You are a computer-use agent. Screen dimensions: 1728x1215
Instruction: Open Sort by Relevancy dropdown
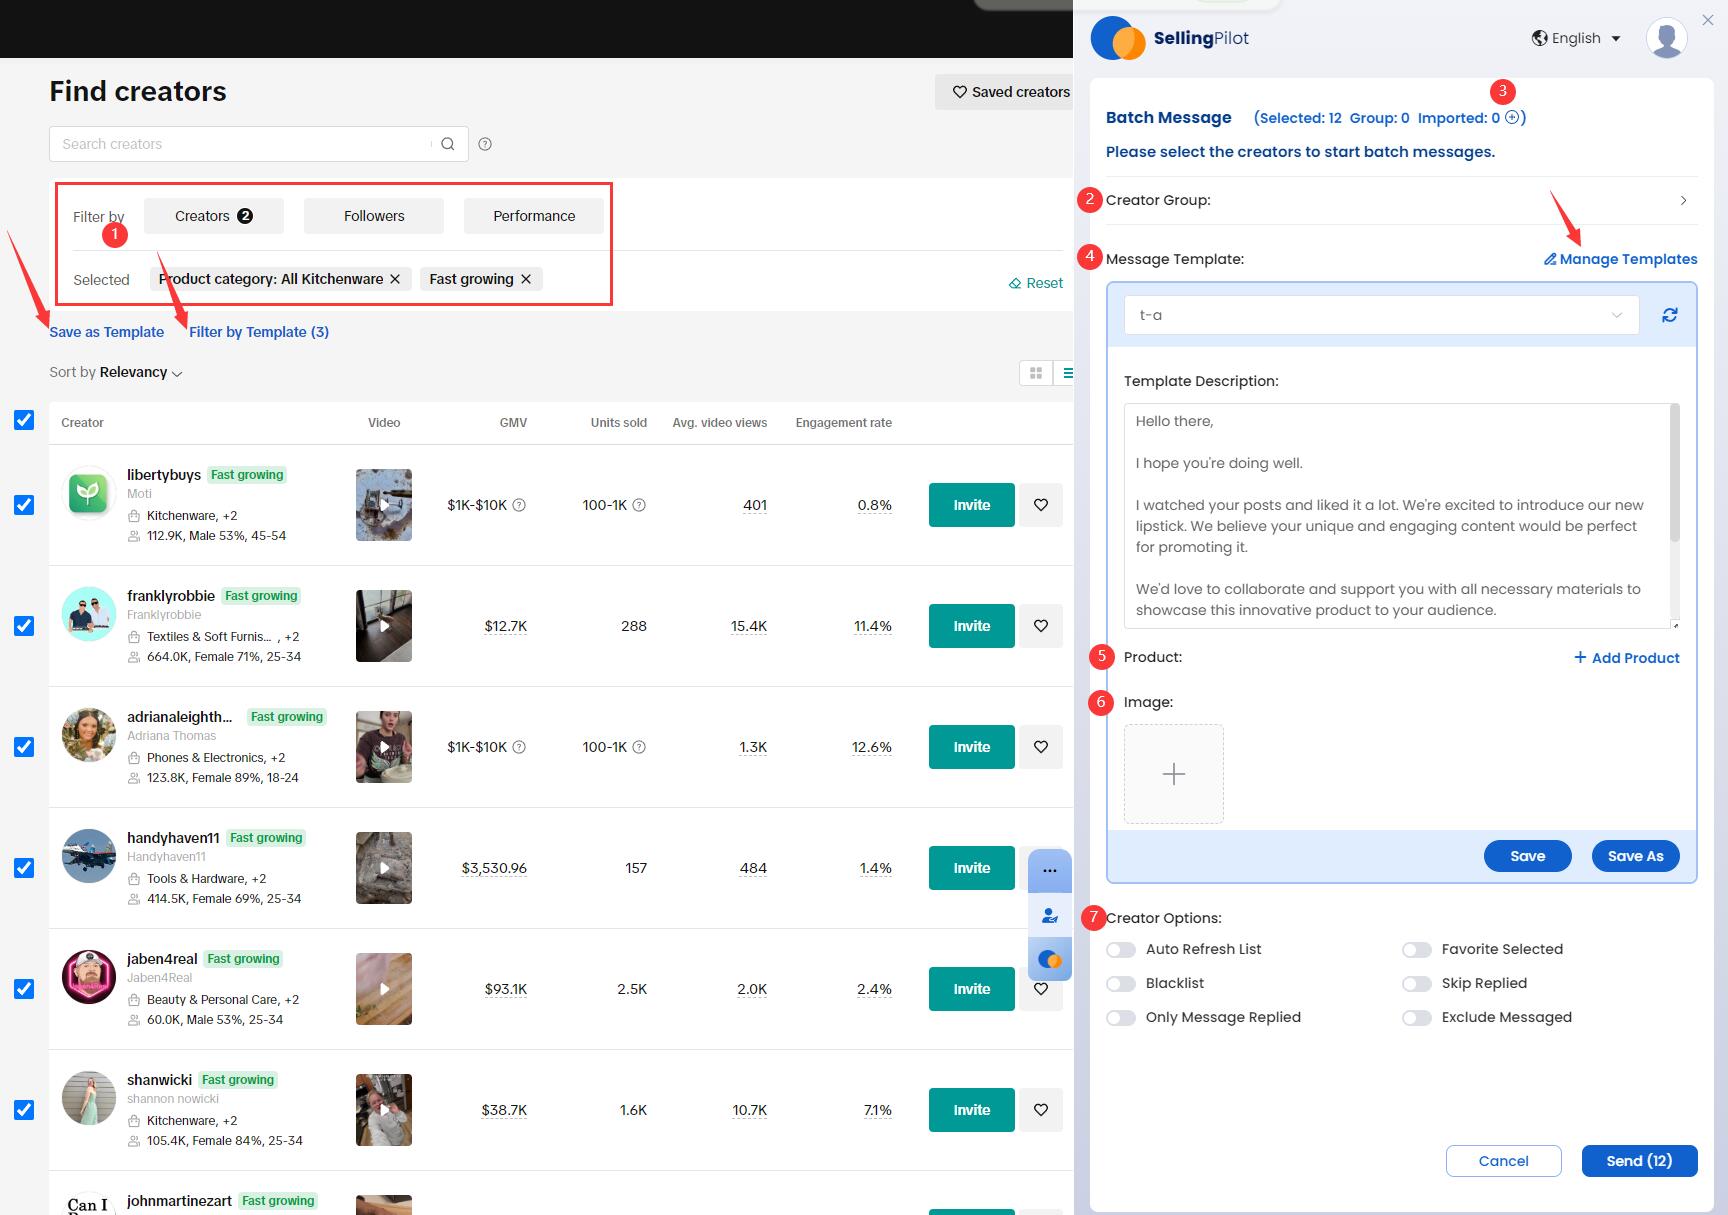tap(116, 372)
